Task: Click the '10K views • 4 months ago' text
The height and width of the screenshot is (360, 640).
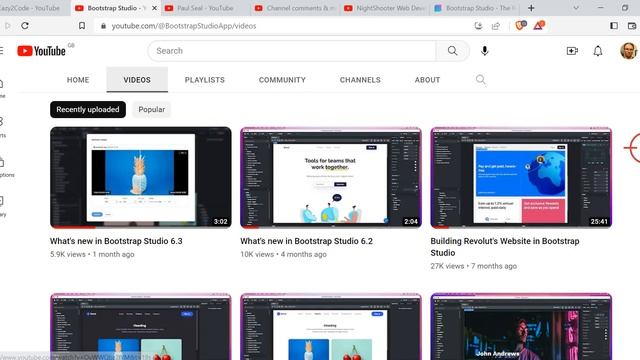Action: coord(283,254)
